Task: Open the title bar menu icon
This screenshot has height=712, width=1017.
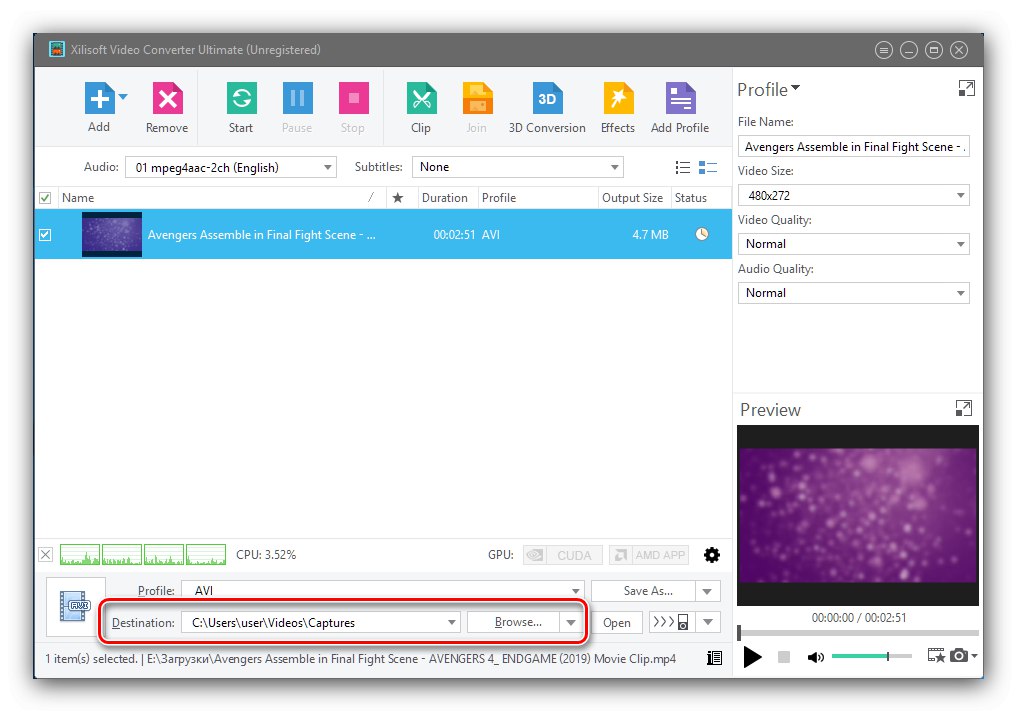Action: 883,50
